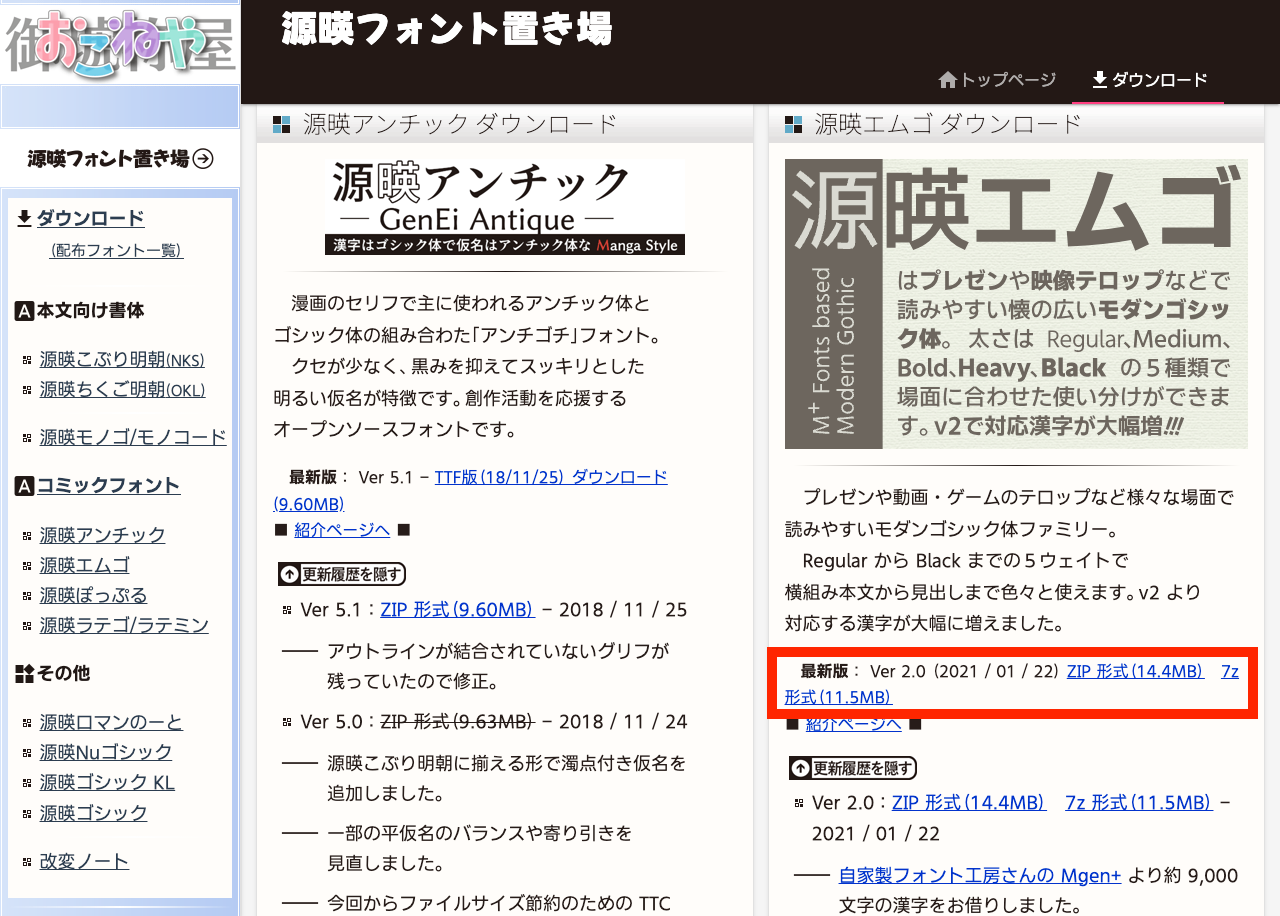
Task: Collapse 更新履歴を隠す under 源暎エムゴ
Action: (x=853, y=768)
